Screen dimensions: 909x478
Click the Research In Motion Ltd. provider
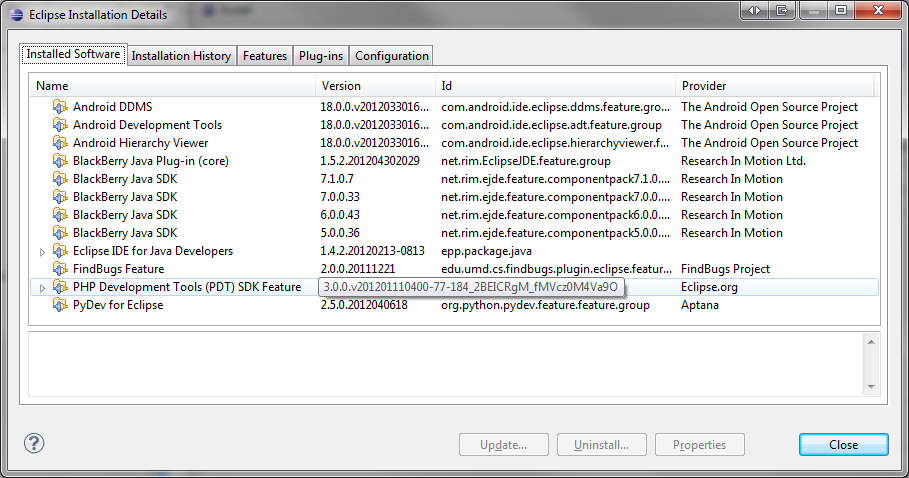tap(743, 160)
